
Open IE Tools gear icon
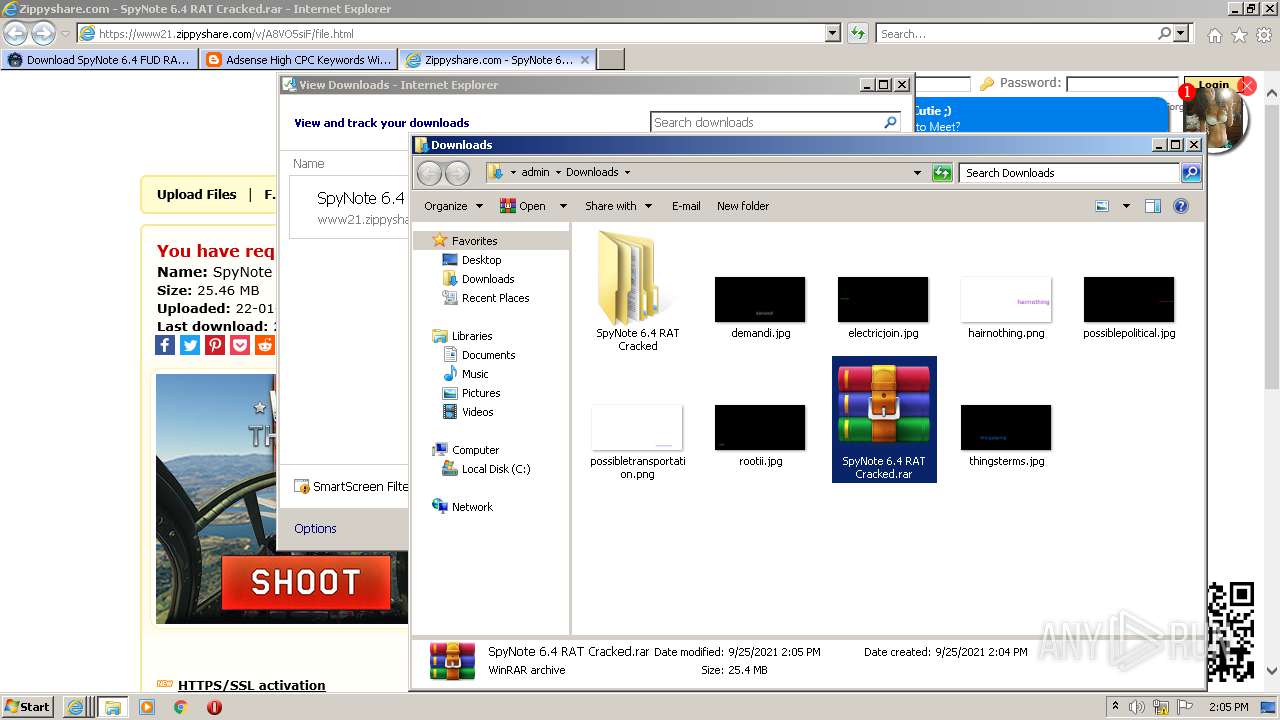(x=1264, y=34)
